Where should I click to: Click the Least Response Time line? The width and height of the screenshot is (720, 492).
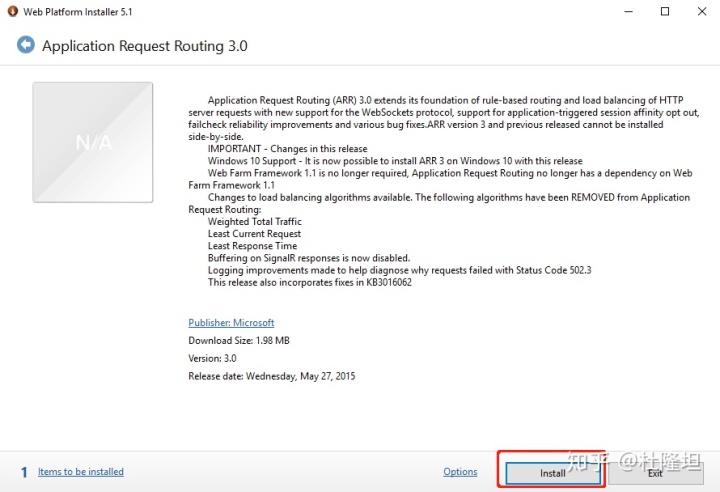point(253,246)
